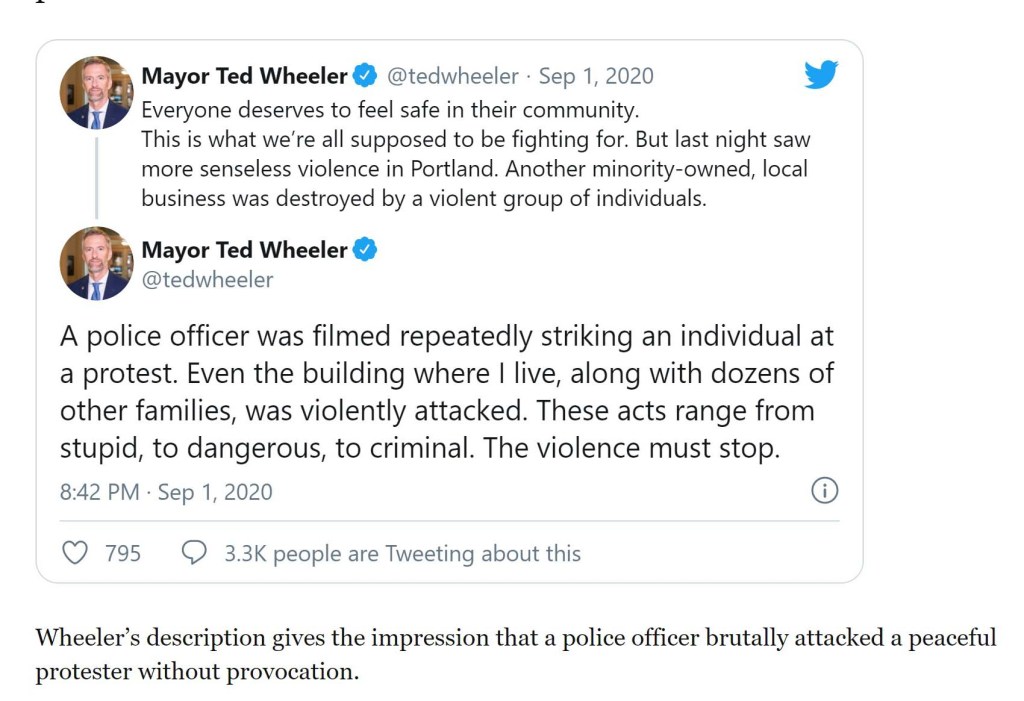Click verified badge in the second tweet
The height and width of the screenshot is (701, 1024).
tap(365, 249)
